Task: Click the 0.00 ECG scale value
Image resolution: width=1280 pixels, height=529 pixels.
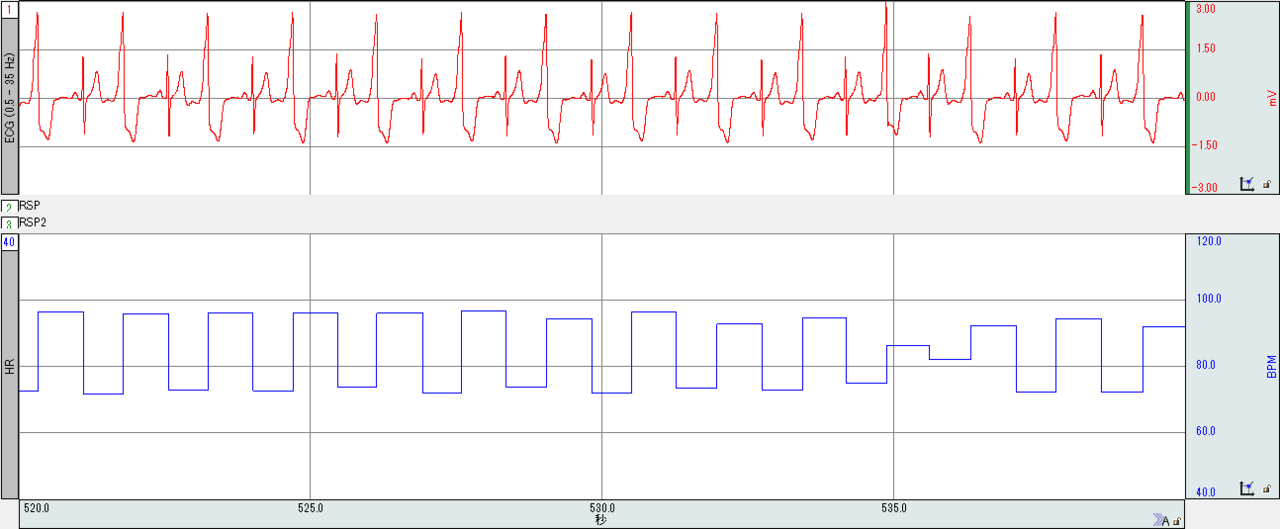Action: coord(1206,97)
